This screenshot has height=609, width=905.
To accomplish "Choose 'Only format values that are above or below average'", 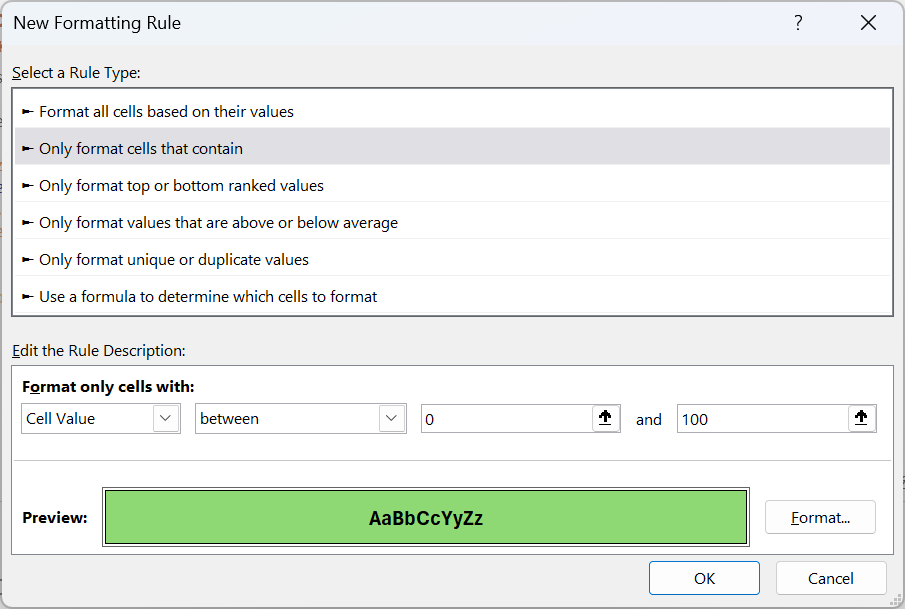I will (452, 222).
